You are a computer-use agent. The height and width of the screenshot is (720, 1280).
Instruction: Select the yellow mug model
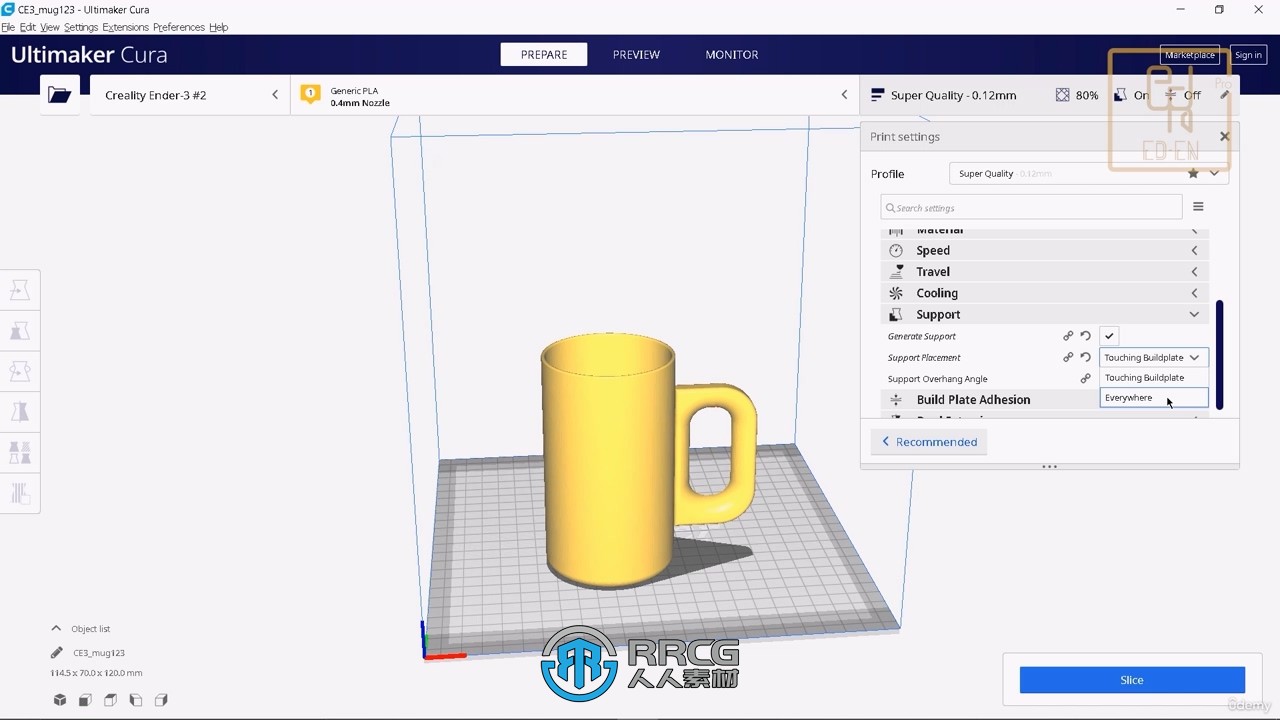click(x=610, y=460)
